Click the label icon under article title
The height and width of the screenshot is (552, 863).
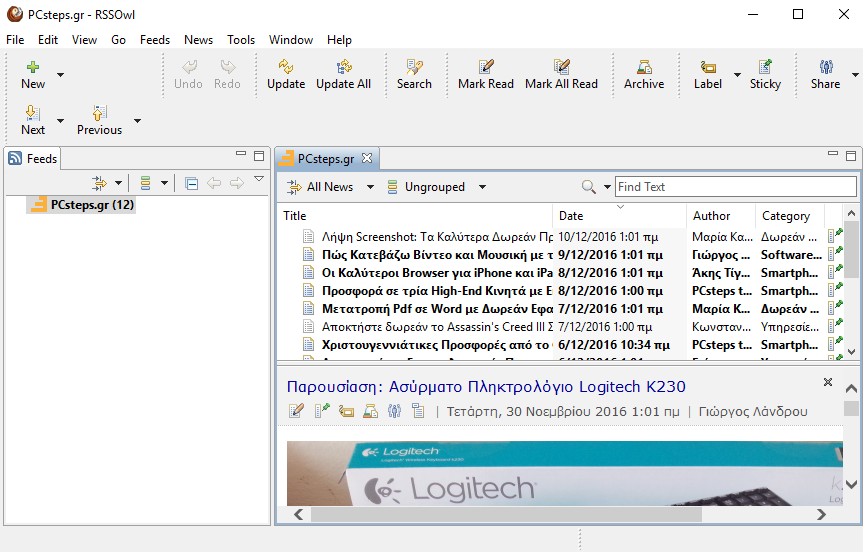pyautogui.click(x=346, y=411)
